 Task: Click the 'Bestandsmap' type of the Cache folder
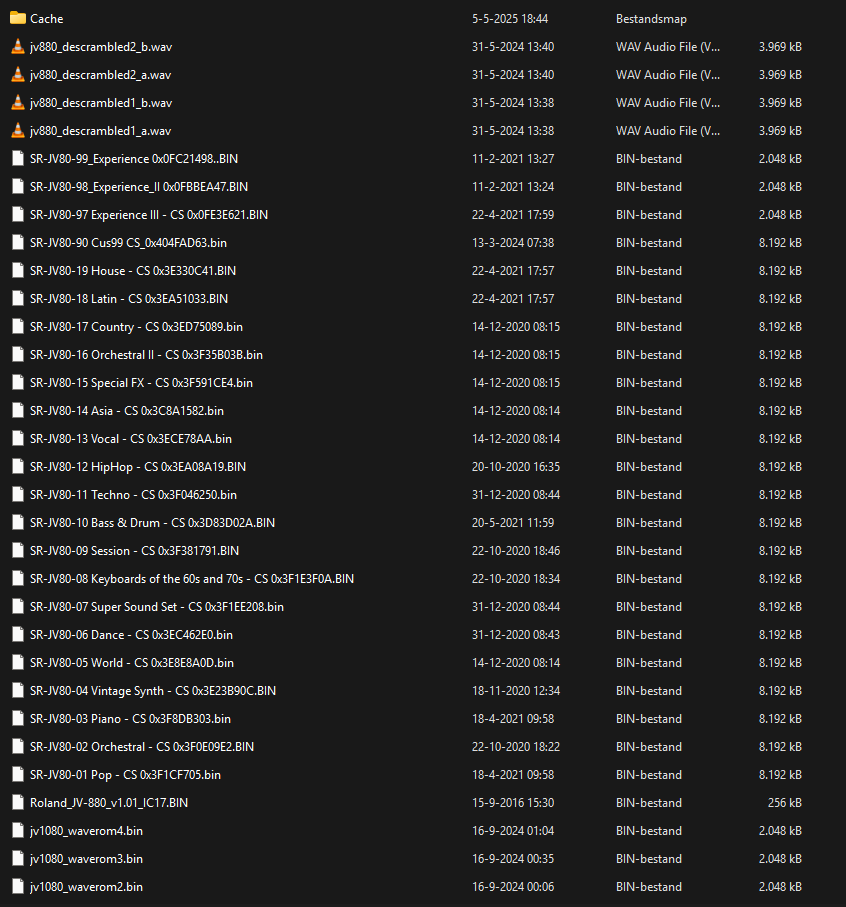651,19
